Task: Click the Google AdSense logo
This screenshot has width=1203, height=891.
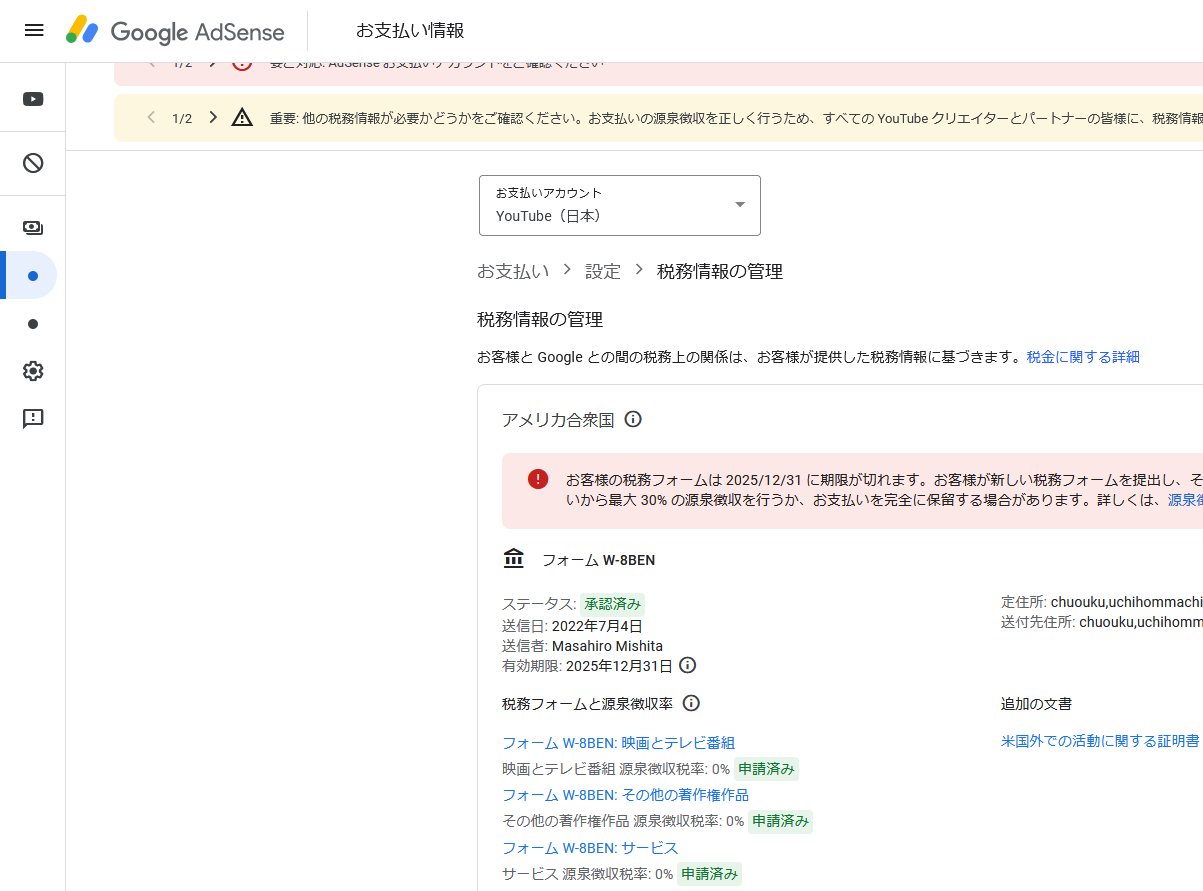Action: pos(176,31)
